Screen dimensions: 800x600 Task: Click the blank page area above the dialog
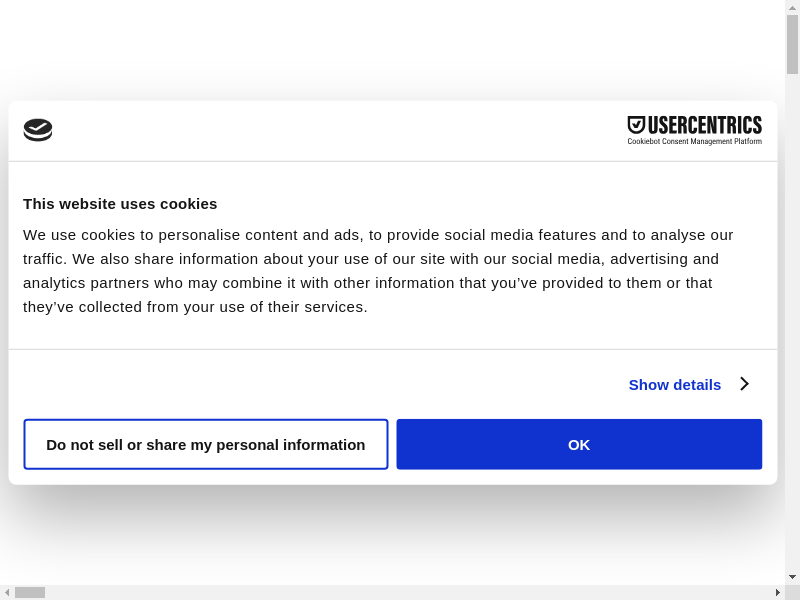[x=400, y=50]
